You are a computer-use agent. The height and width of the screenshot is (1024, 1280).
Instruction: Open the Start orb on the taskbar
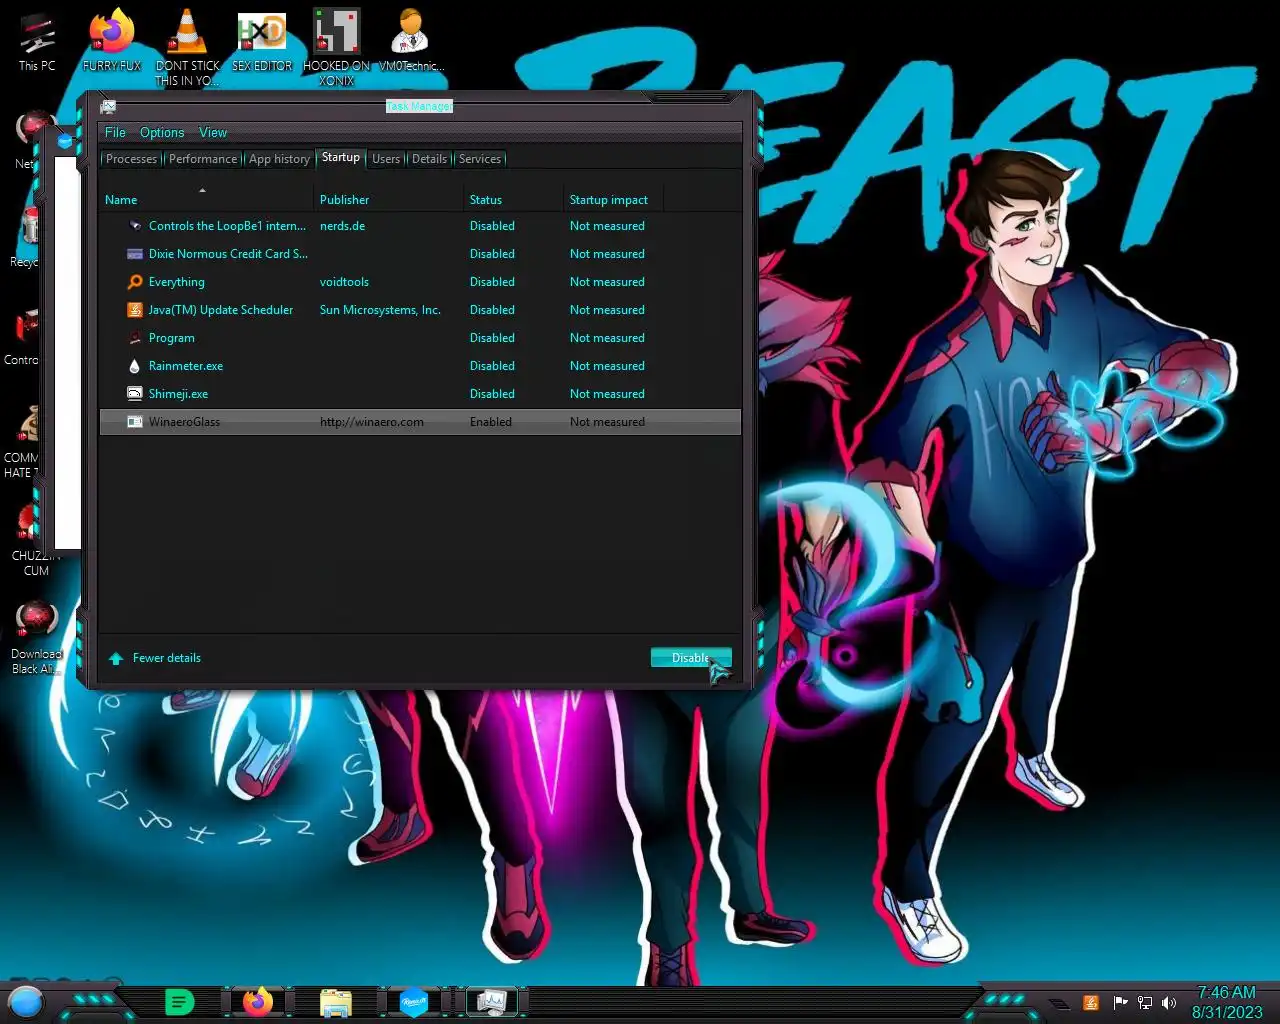[26, 1001]
